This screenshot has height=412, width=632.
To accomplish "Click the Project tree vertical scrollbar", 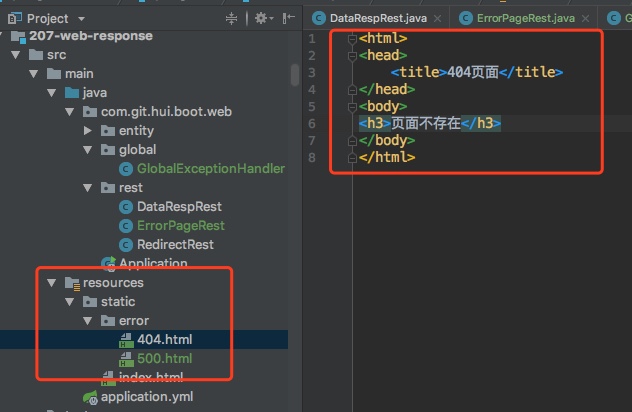I will tap(295, 75).
